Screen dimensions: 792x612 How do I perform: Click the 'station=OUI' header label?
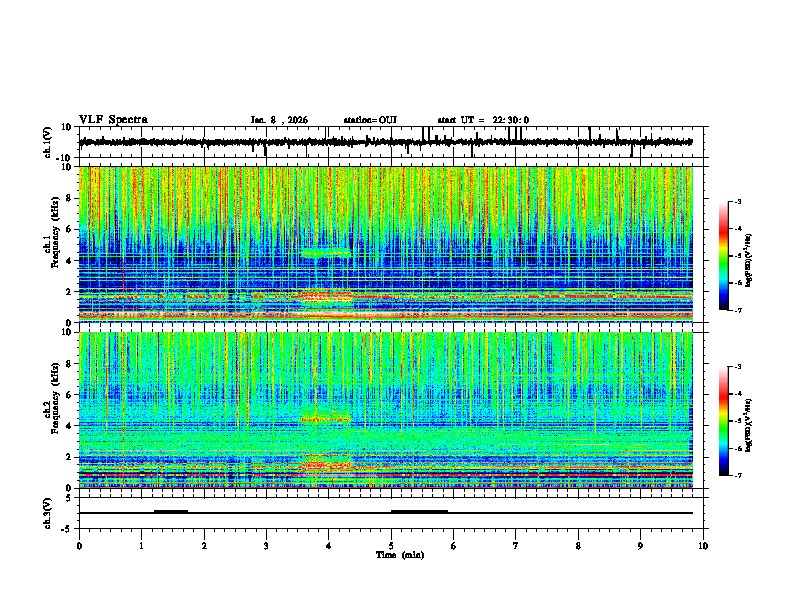click(x=370, y=120)
